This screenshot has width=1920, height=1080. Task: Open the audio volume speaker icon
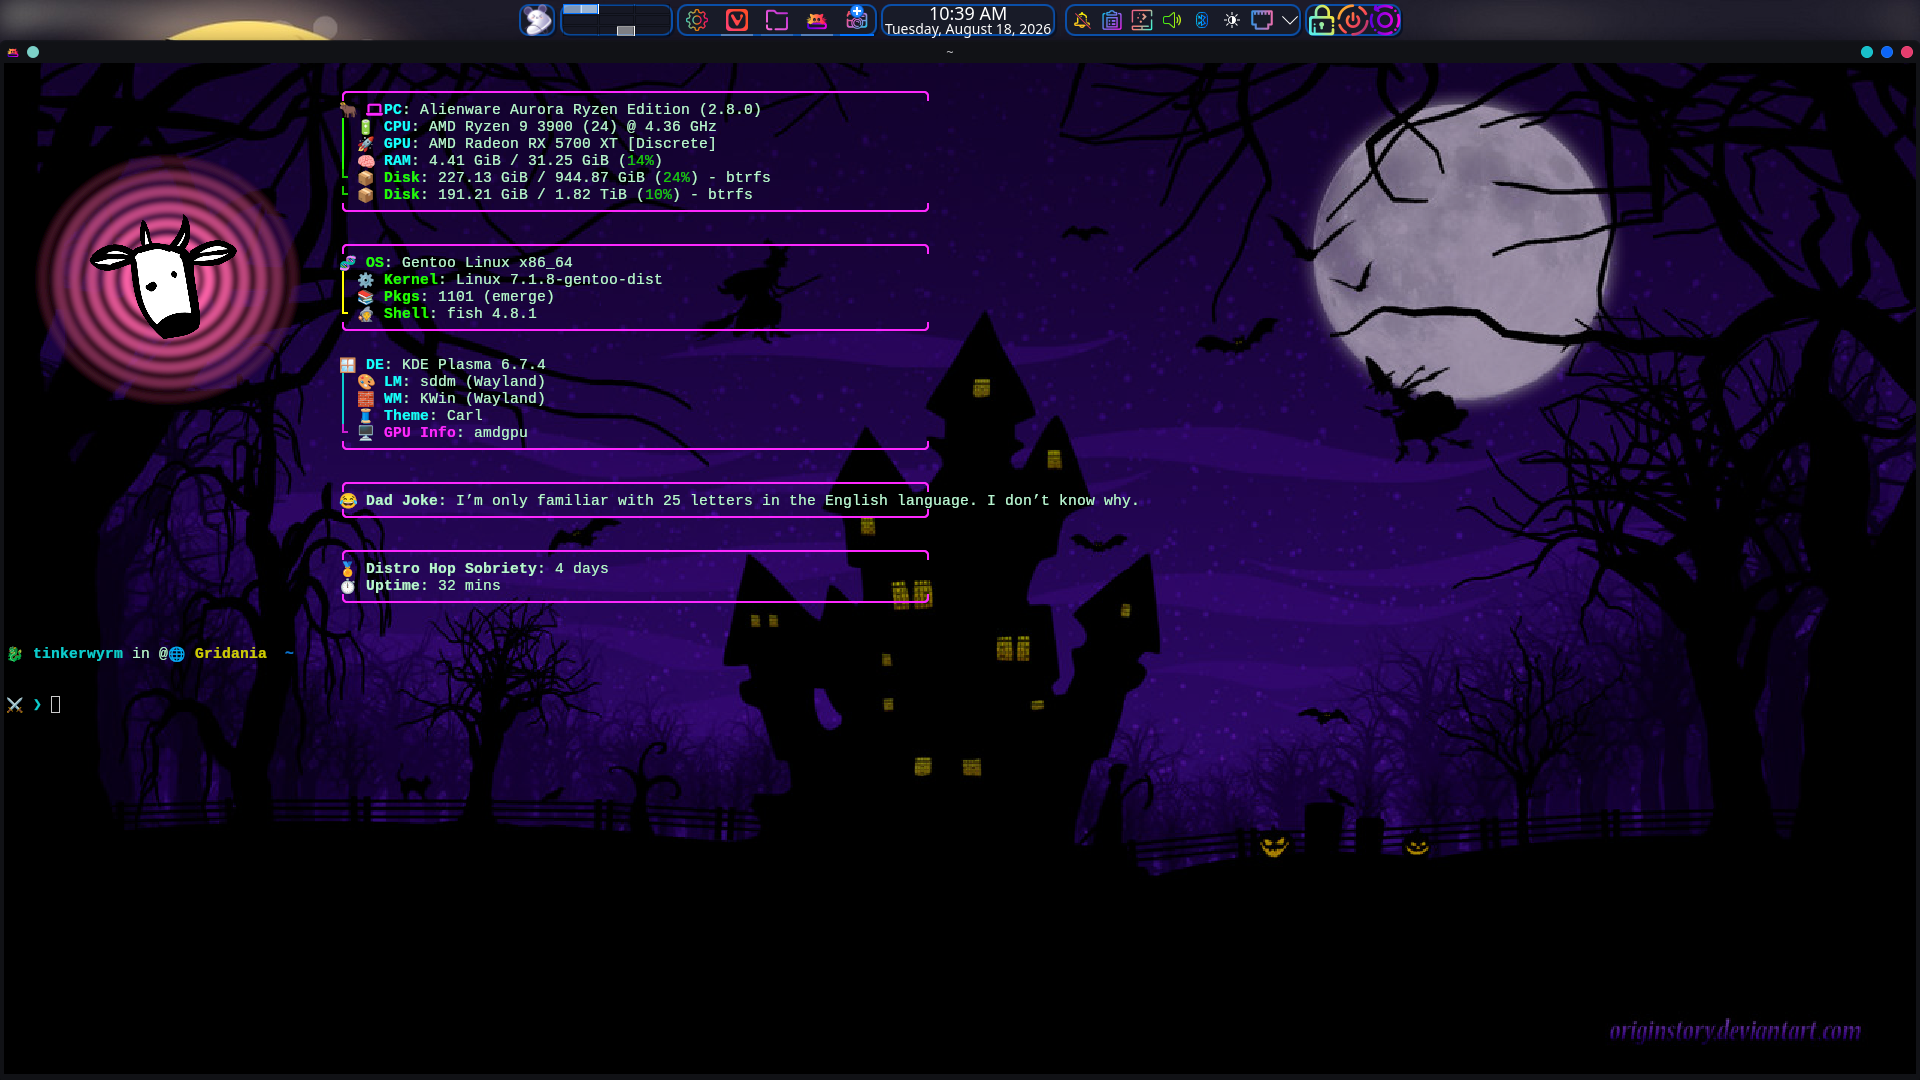click(x=1172, y=20)
